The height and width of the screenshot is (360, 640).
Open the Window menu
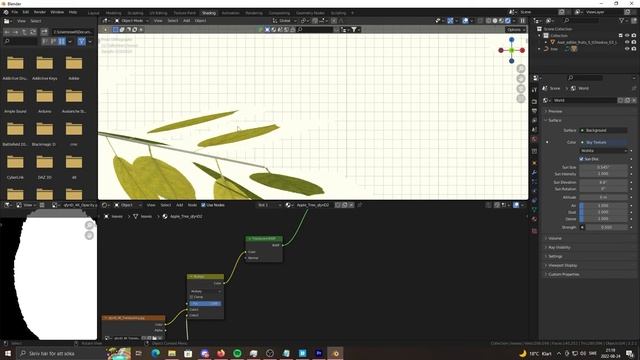57,12
